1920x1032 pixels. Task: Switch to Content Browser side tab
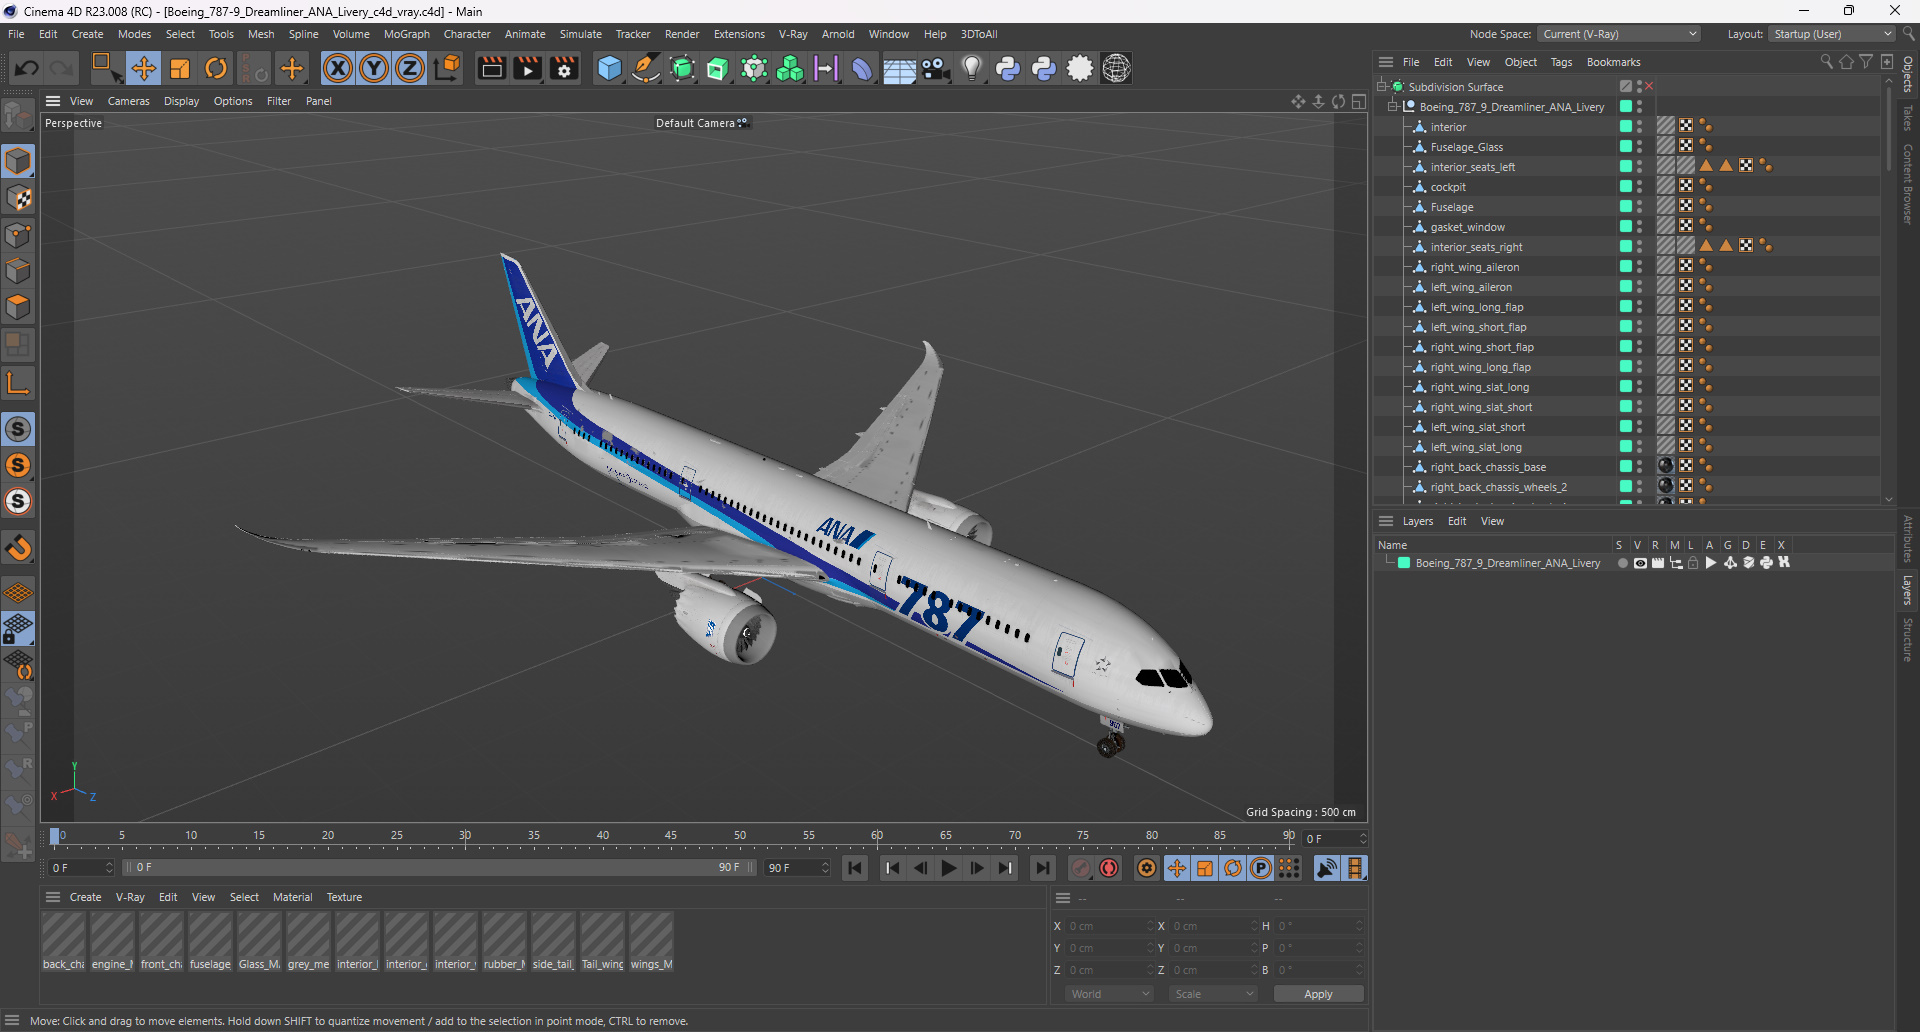click(x=1908, y=183)
